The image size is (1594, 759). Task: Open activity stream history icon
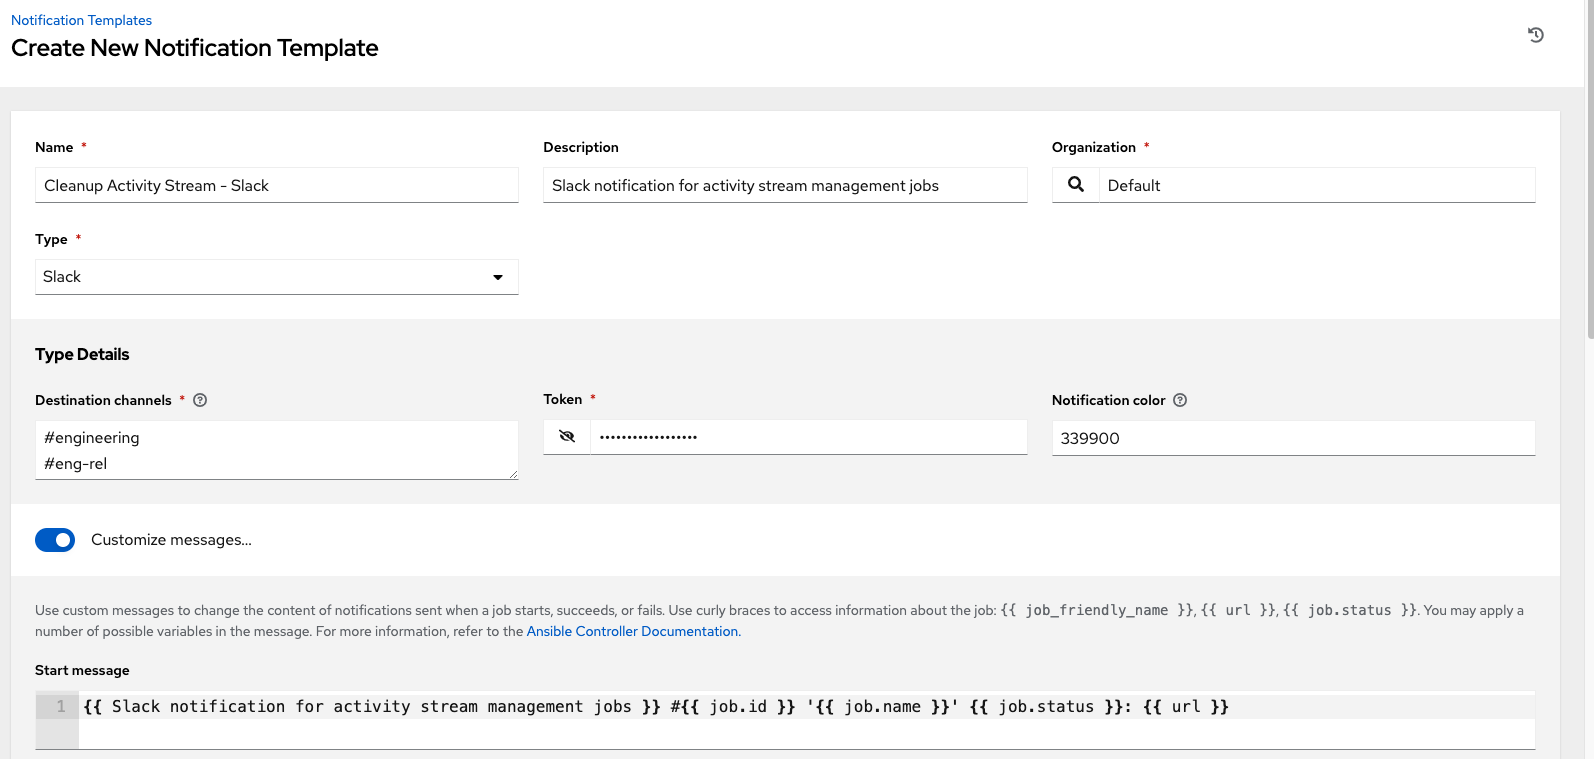[1536, 35]
